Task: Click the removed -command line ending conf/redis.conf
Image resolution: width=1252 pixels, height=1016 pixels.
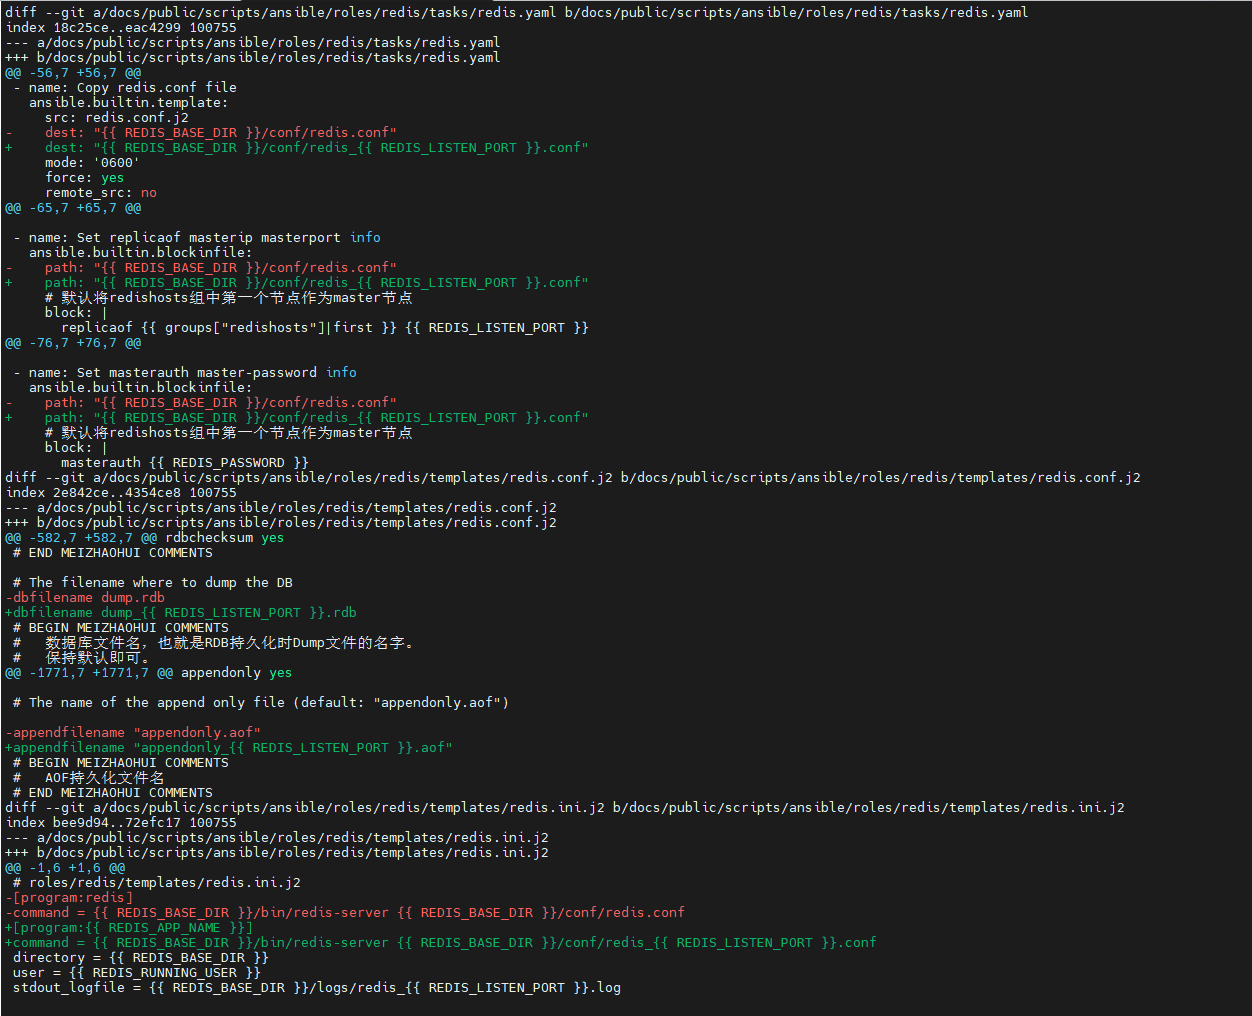Action: click(345, 912)
